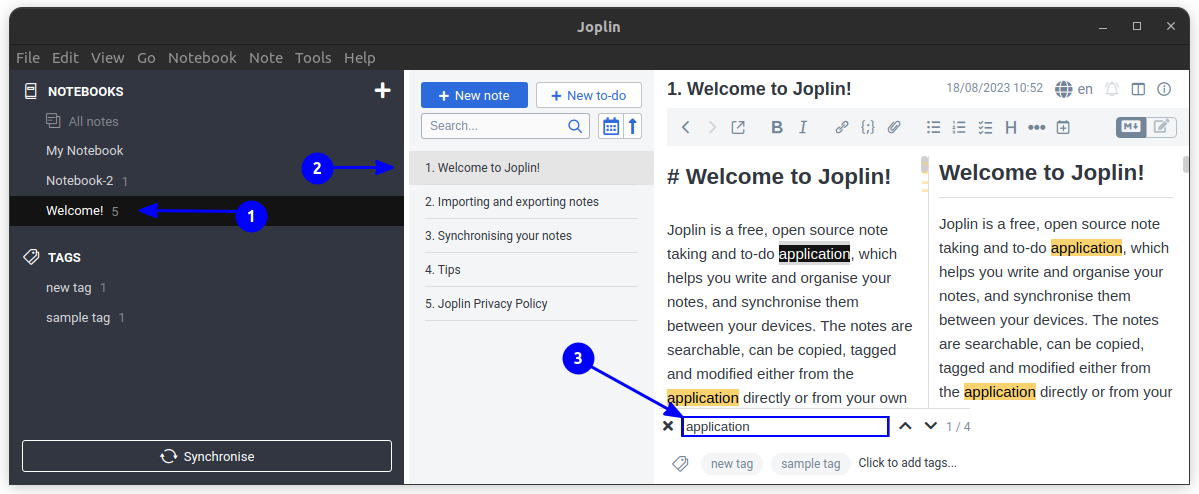Open the File menu

pyautogui.click(x=28, y=57)
